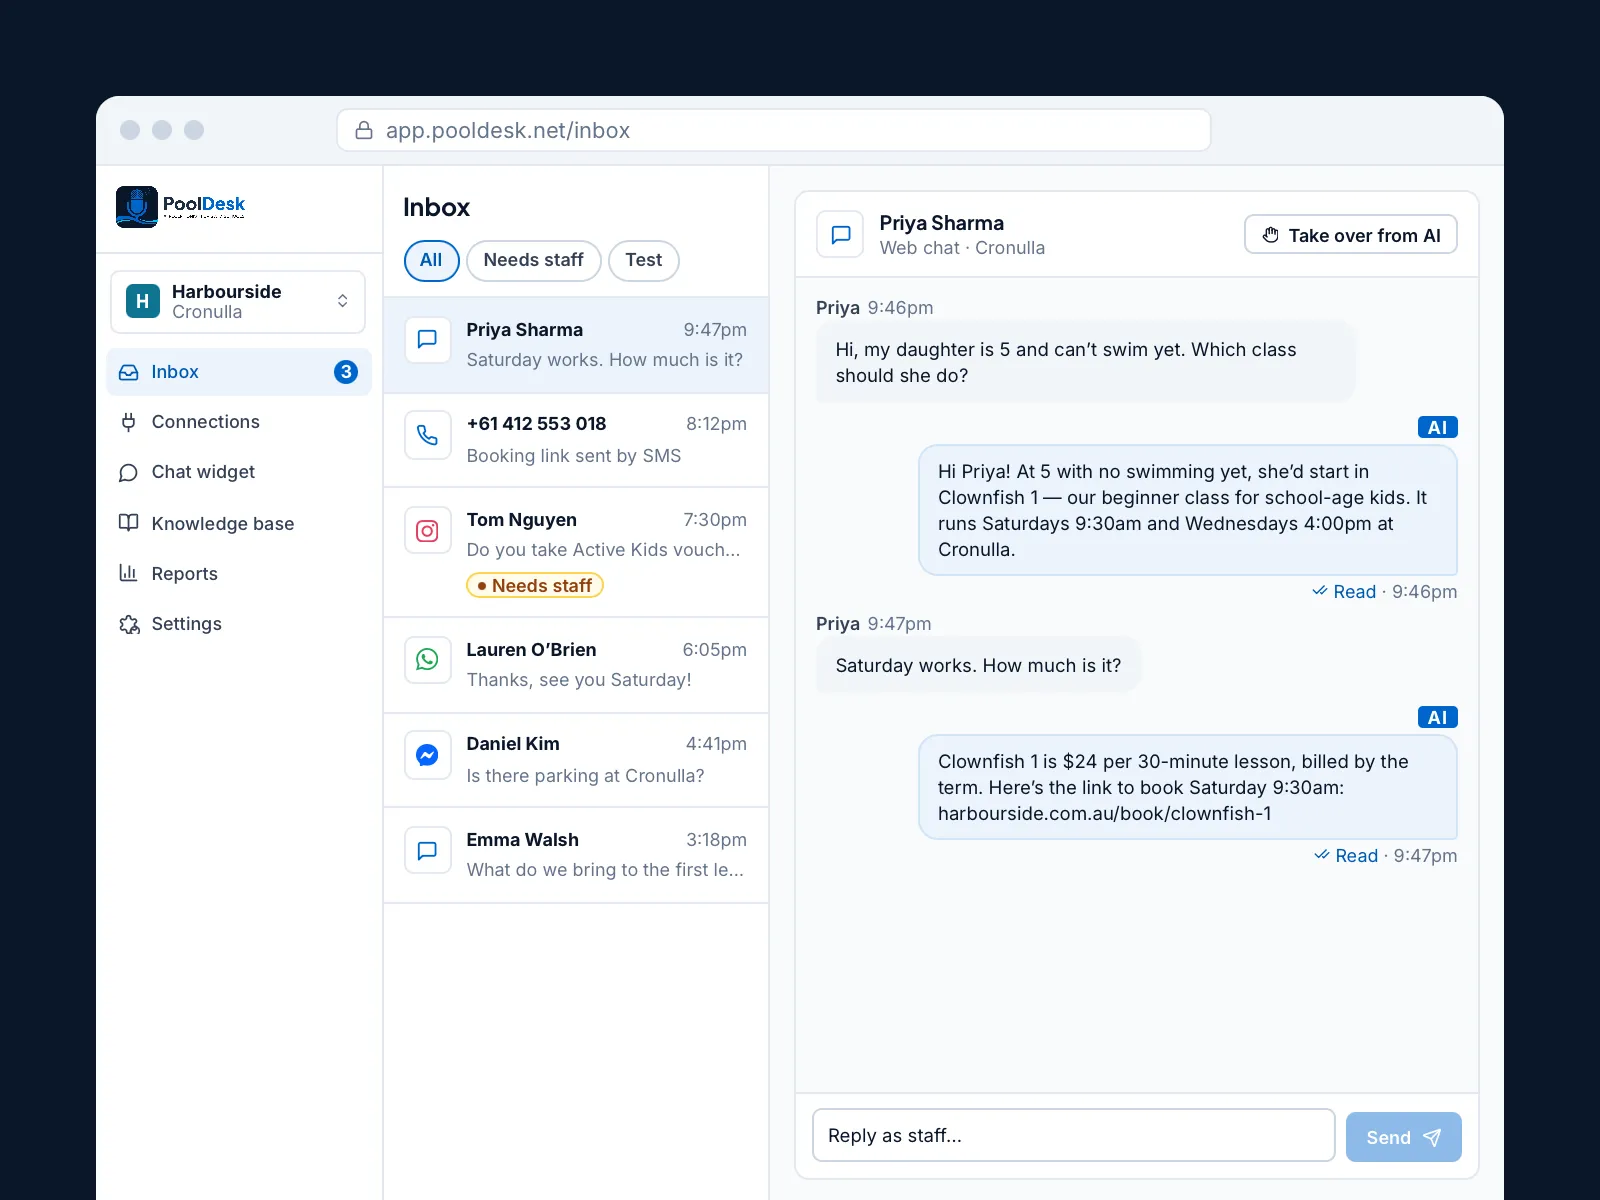
Task: Click web chat icon beside Priya Sharma row
Action: pyautogui.click(x=427, y=339)
